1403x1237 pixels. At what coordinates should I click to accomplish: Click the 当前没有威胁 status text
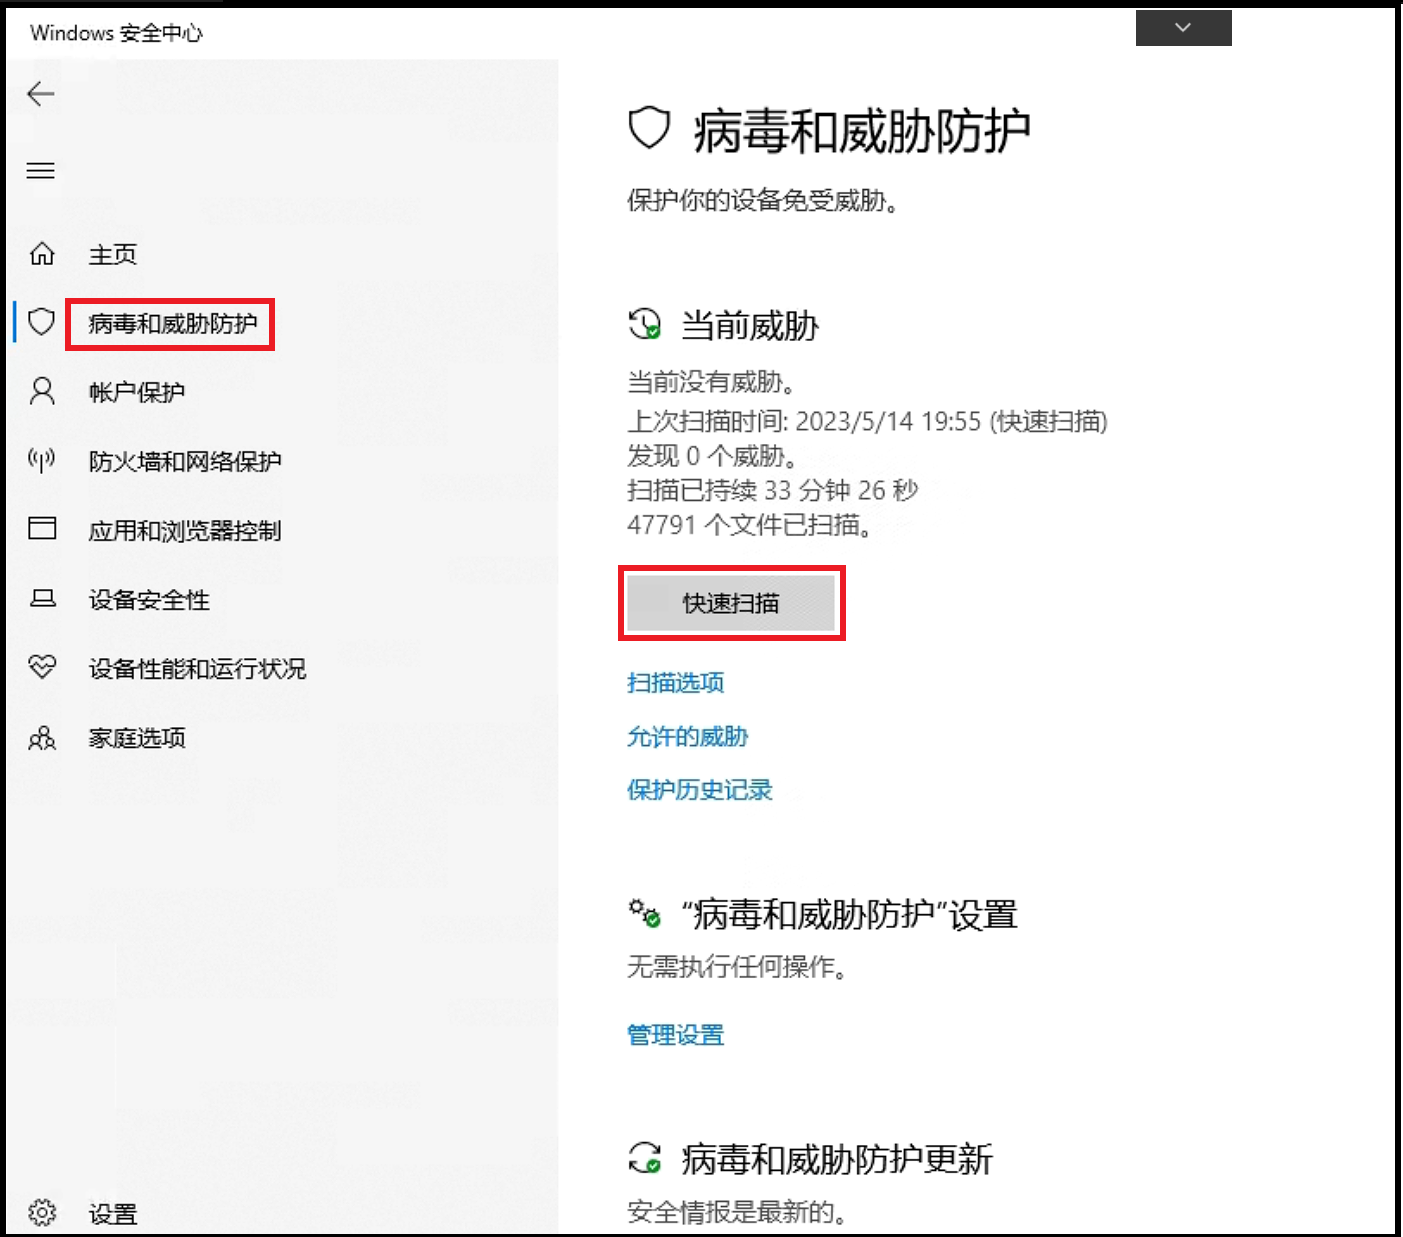(711, 382)
